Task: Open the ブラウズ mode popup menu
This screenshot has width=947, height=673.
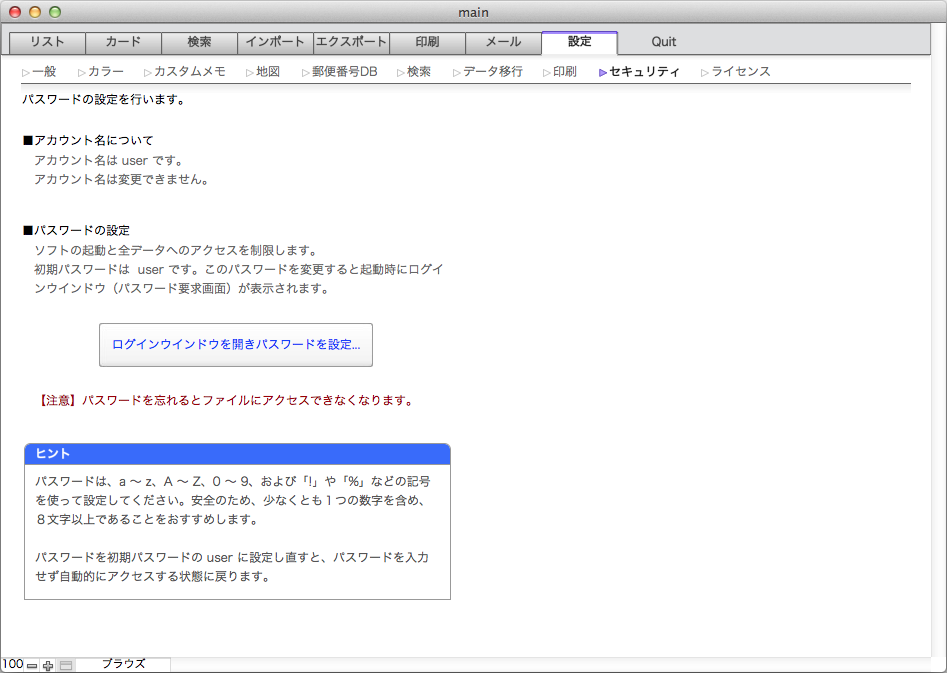Action: (x=123, y=664)
